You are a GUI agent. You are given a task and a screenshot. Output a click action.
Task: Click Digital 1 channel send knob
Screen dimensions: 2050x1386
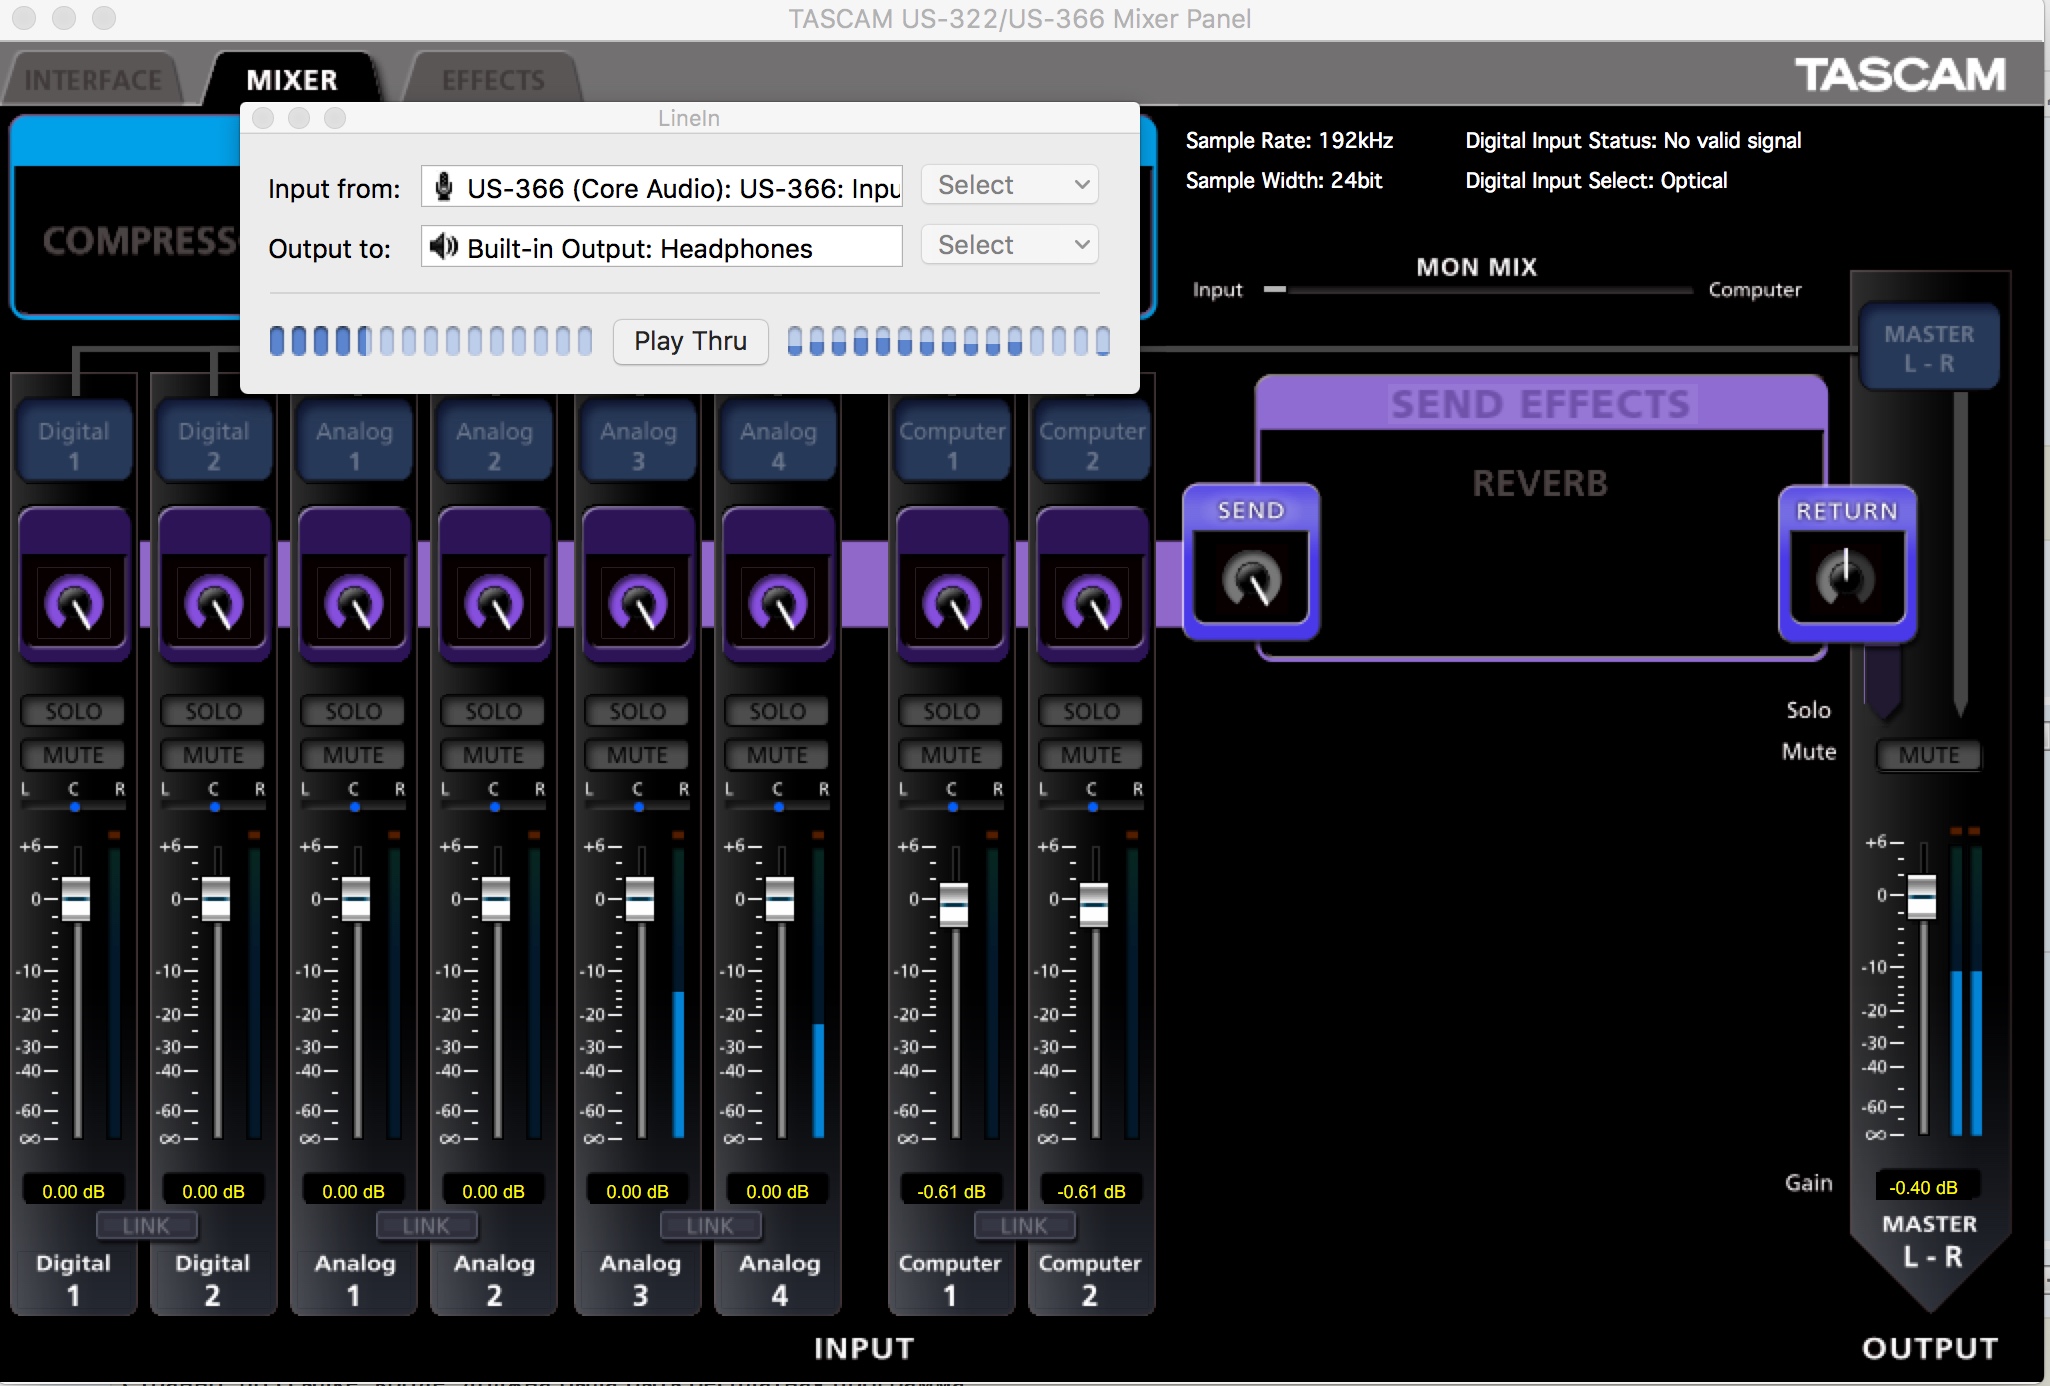pos(74,603)
